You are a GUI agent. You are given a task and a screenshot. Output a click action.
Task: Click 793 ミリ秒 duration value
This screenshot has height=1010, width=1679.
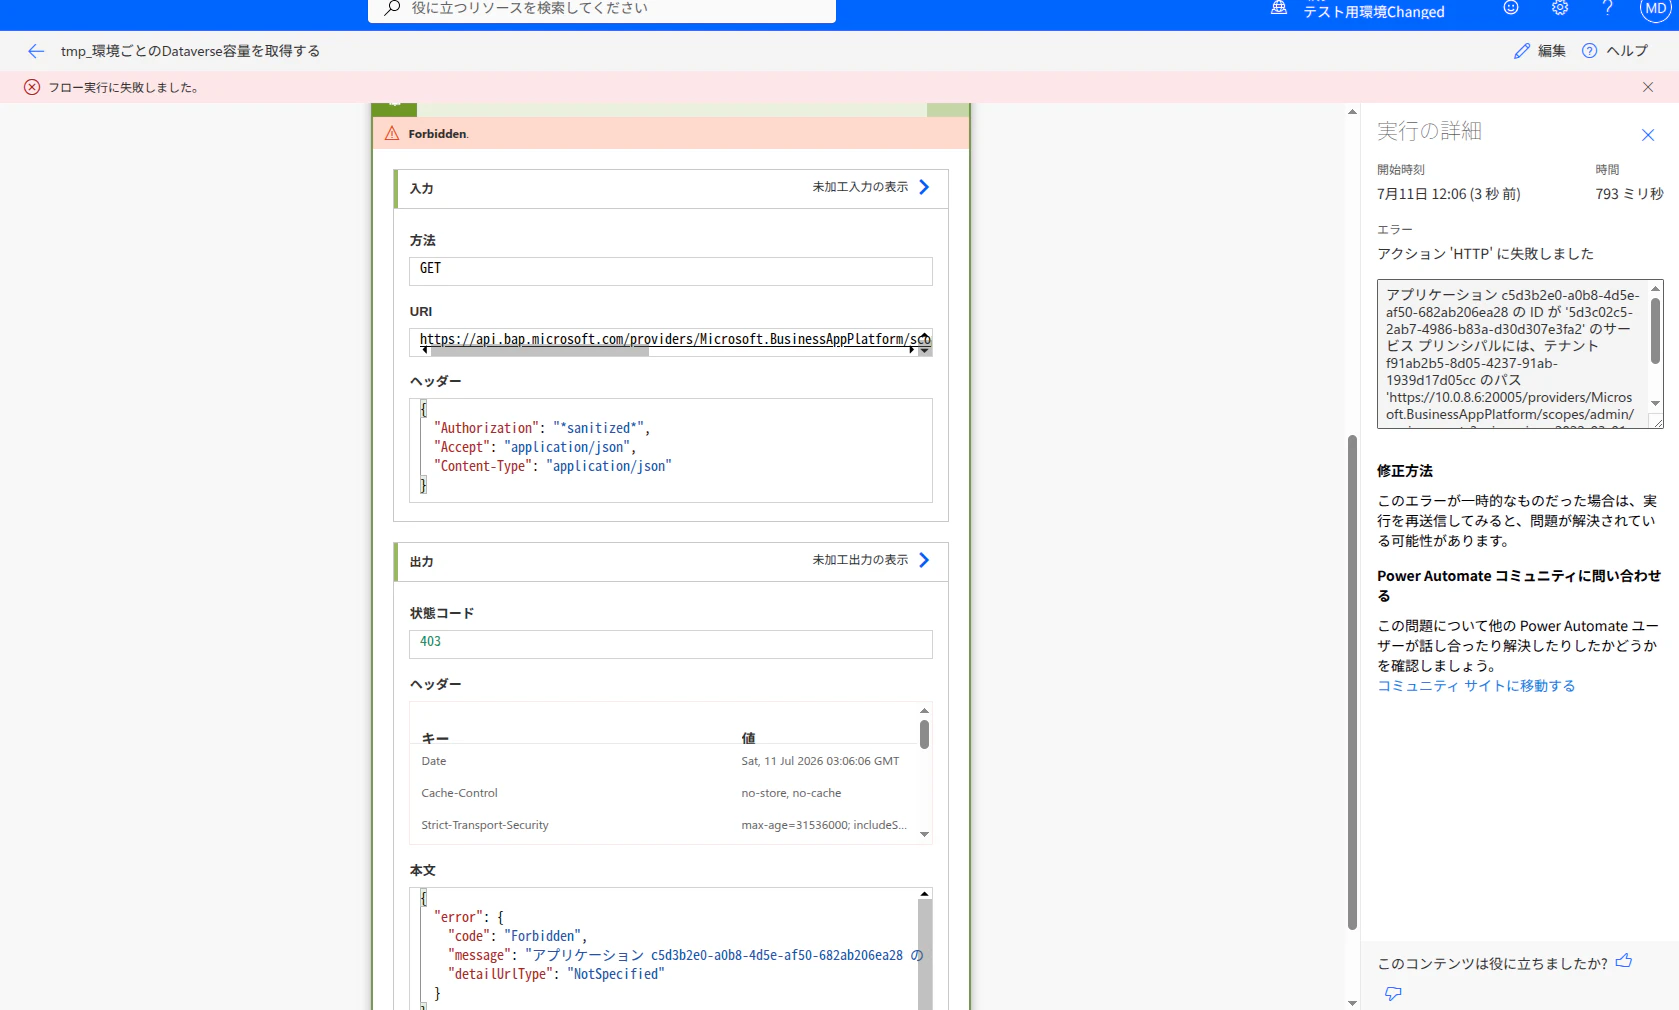(x=1629, y=194)
